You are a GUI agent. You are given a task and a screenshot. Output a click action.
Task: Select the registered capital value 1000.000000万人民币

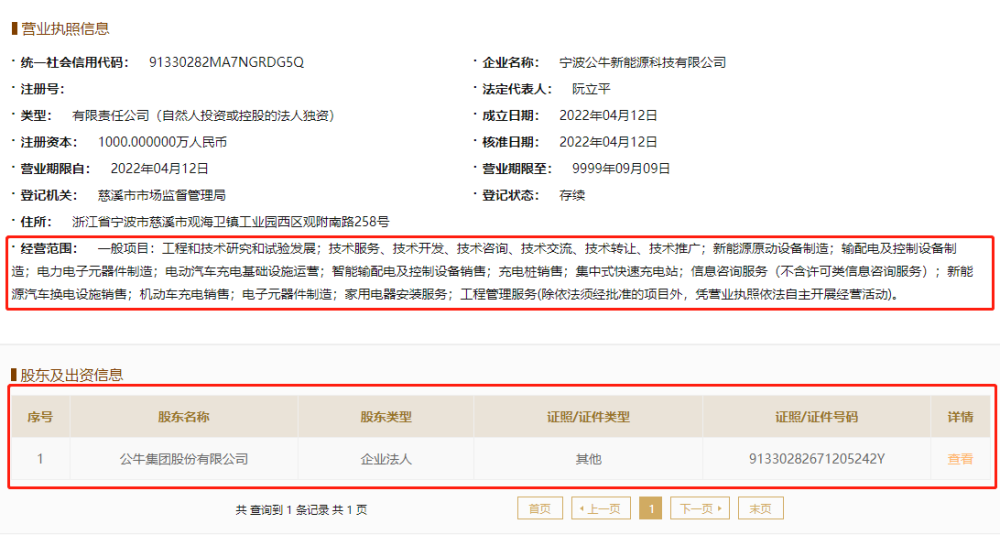coord(163,142)
